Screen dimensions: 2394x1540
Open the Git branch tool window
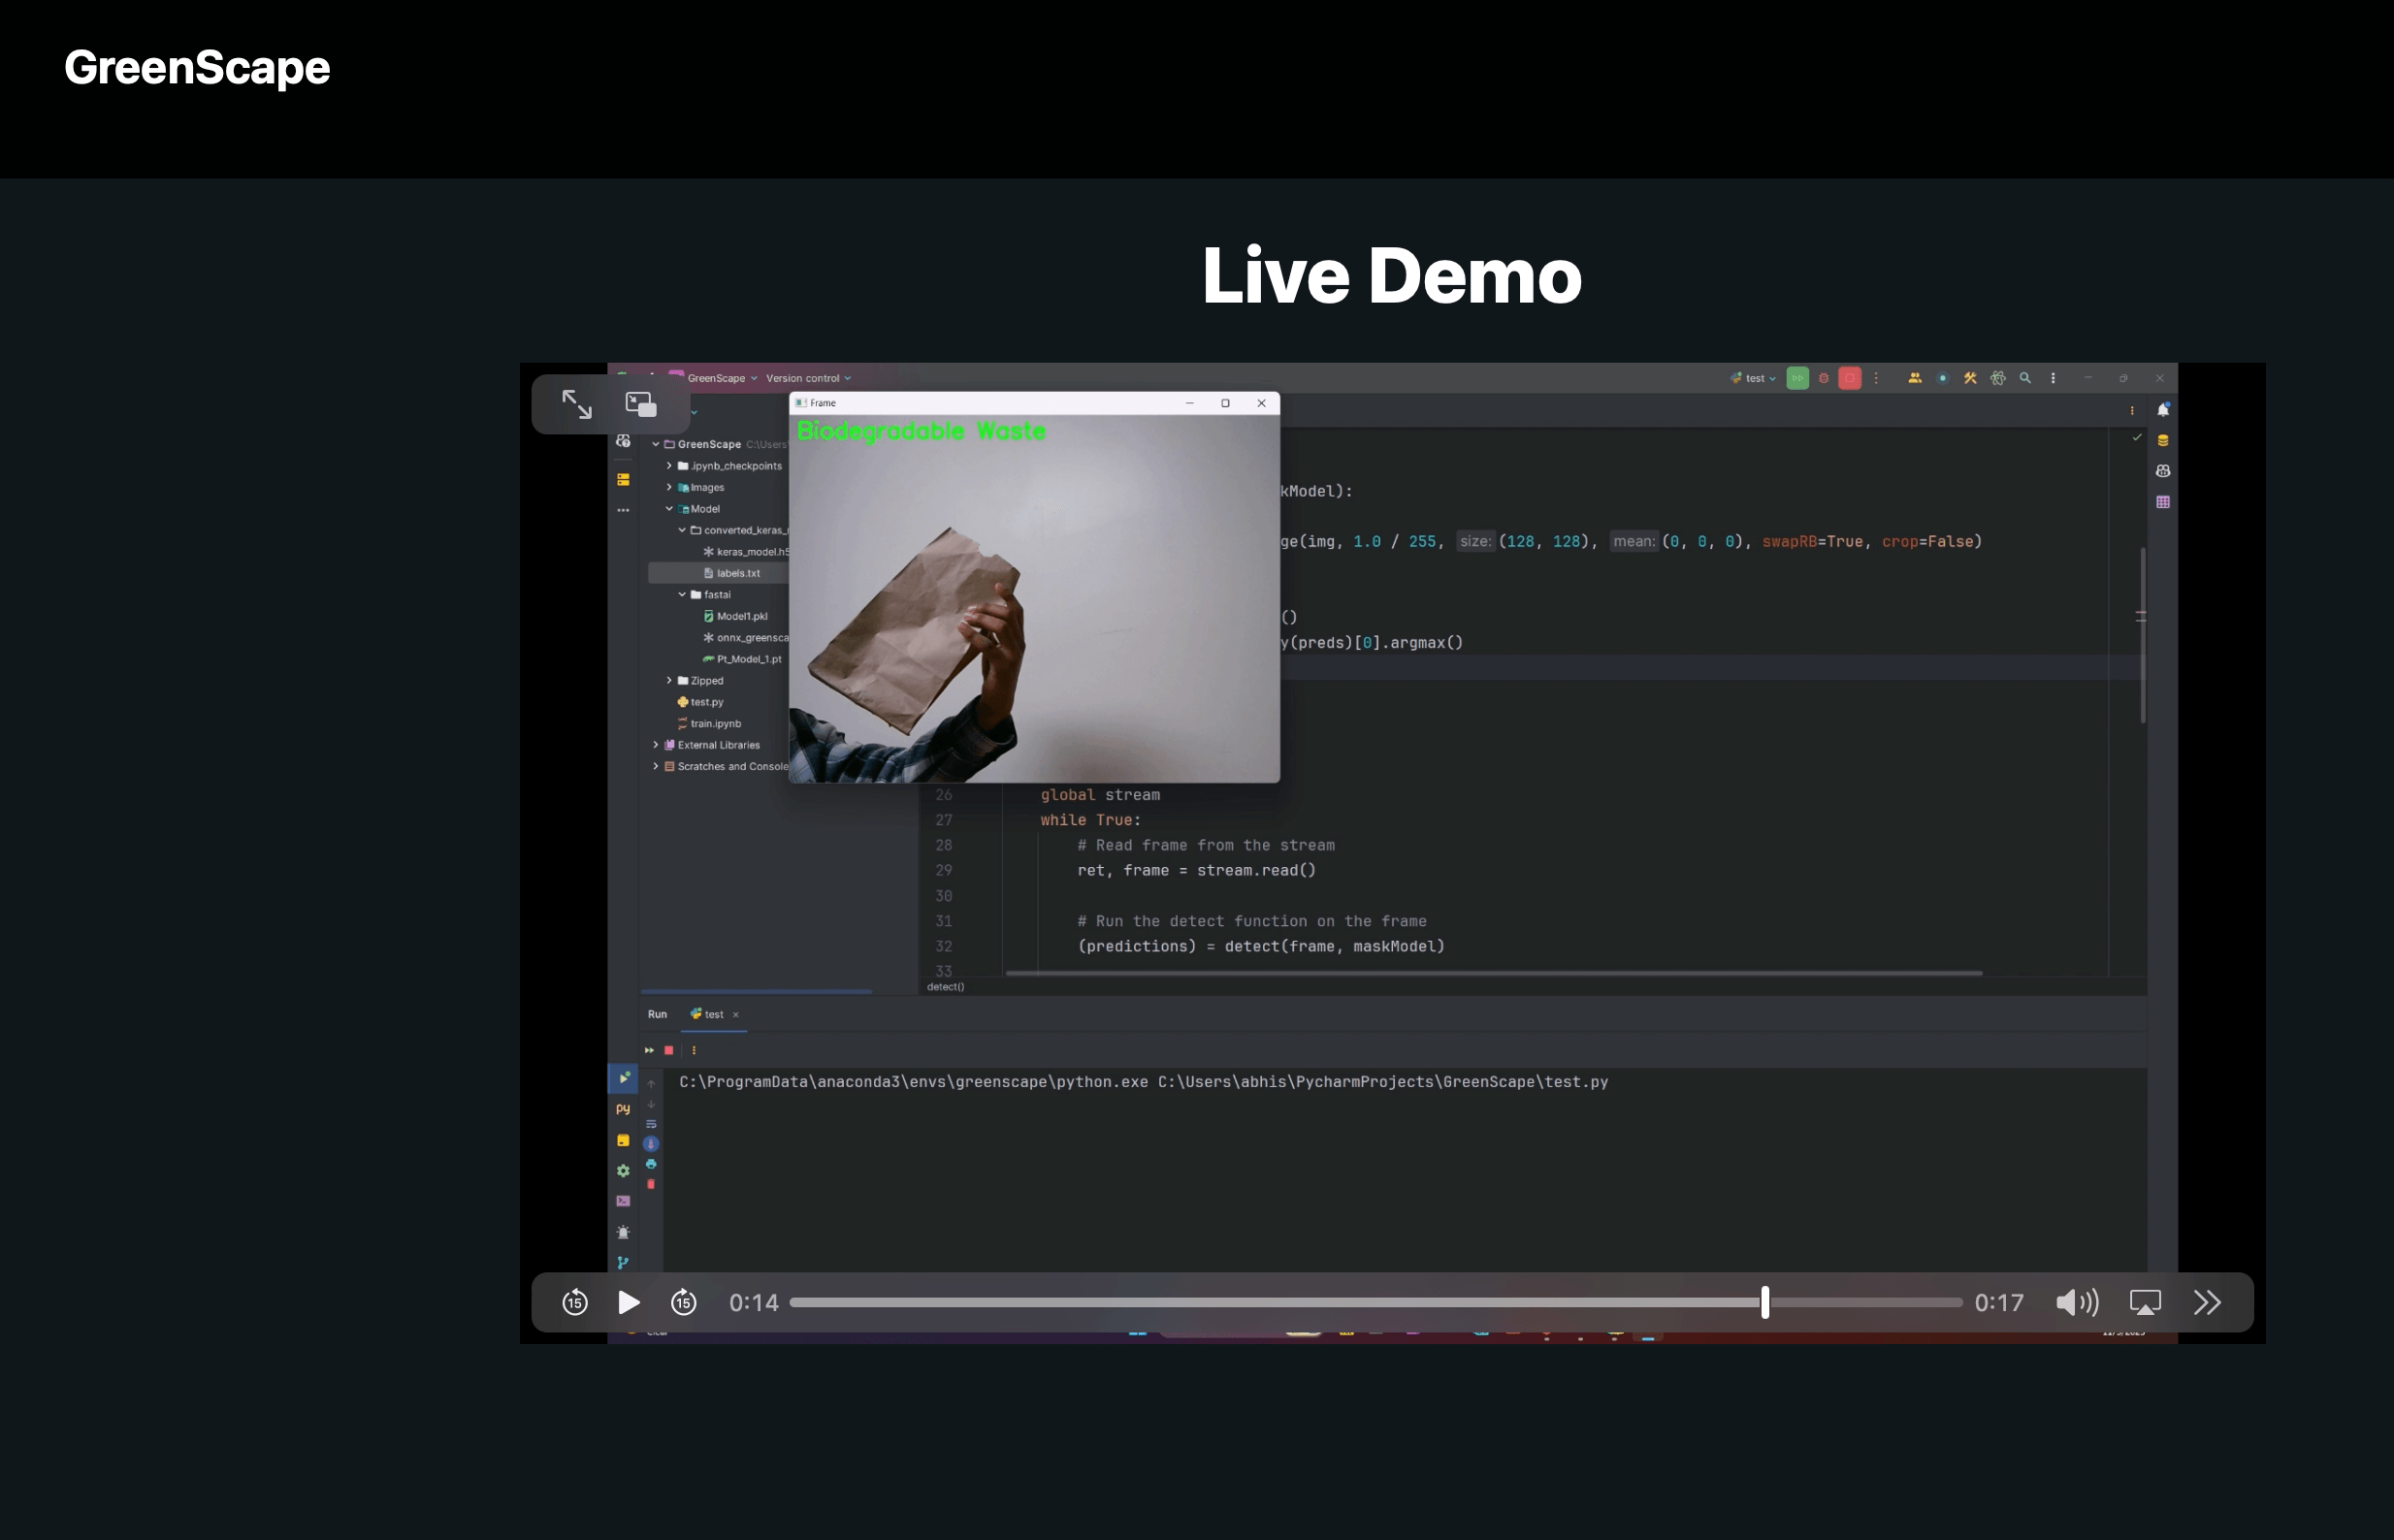[623, 1263]
